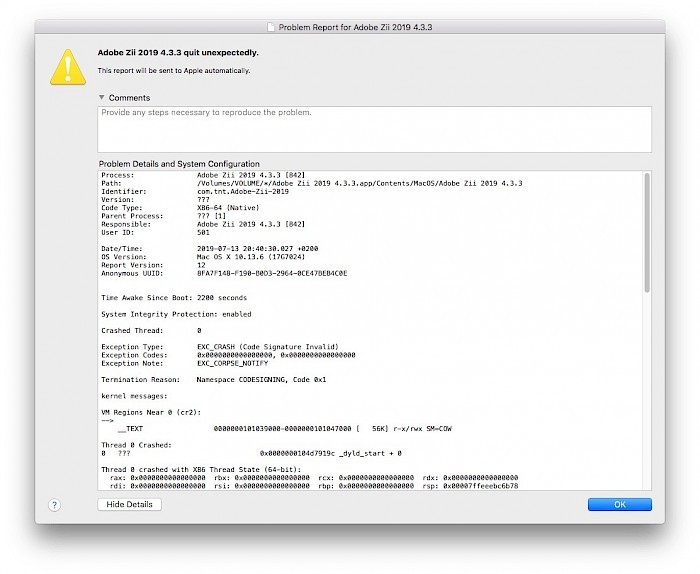The image size is (700, 574).
Task: Click the 'Crashed Thread:' line
Action: (x=151, y=330)
